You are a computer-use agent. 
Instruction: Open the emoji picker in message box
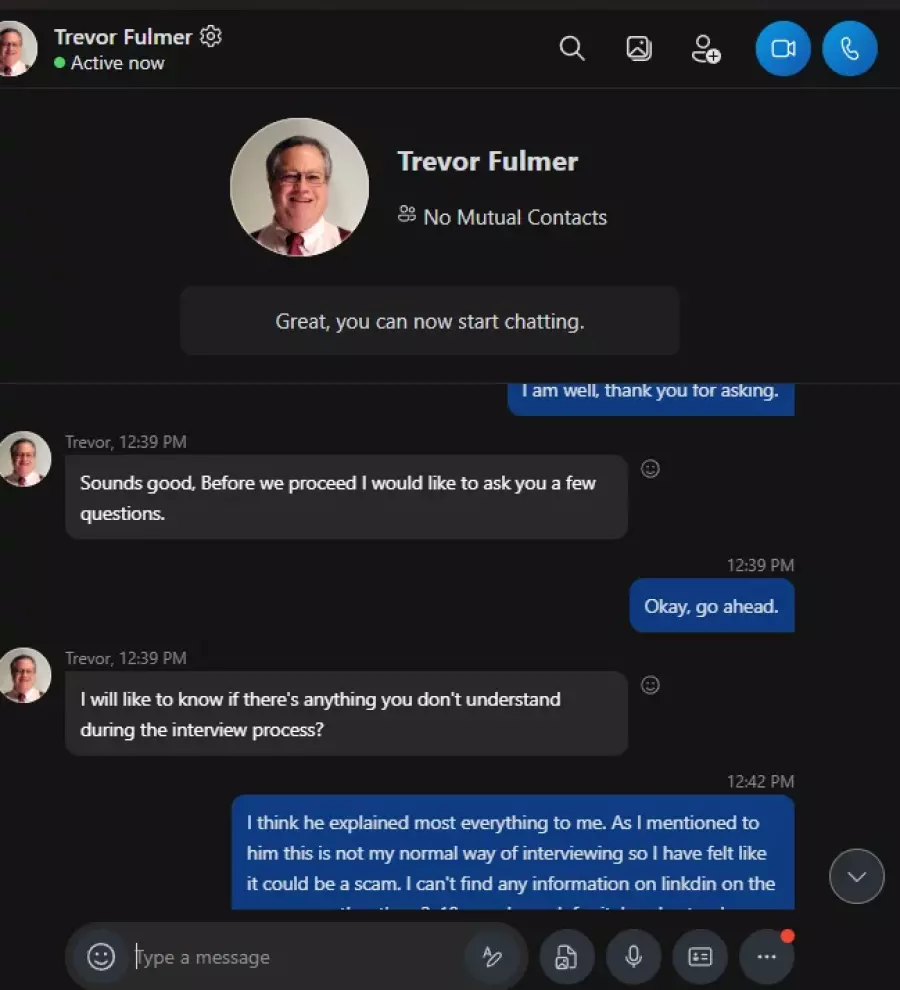click(101, 957)
